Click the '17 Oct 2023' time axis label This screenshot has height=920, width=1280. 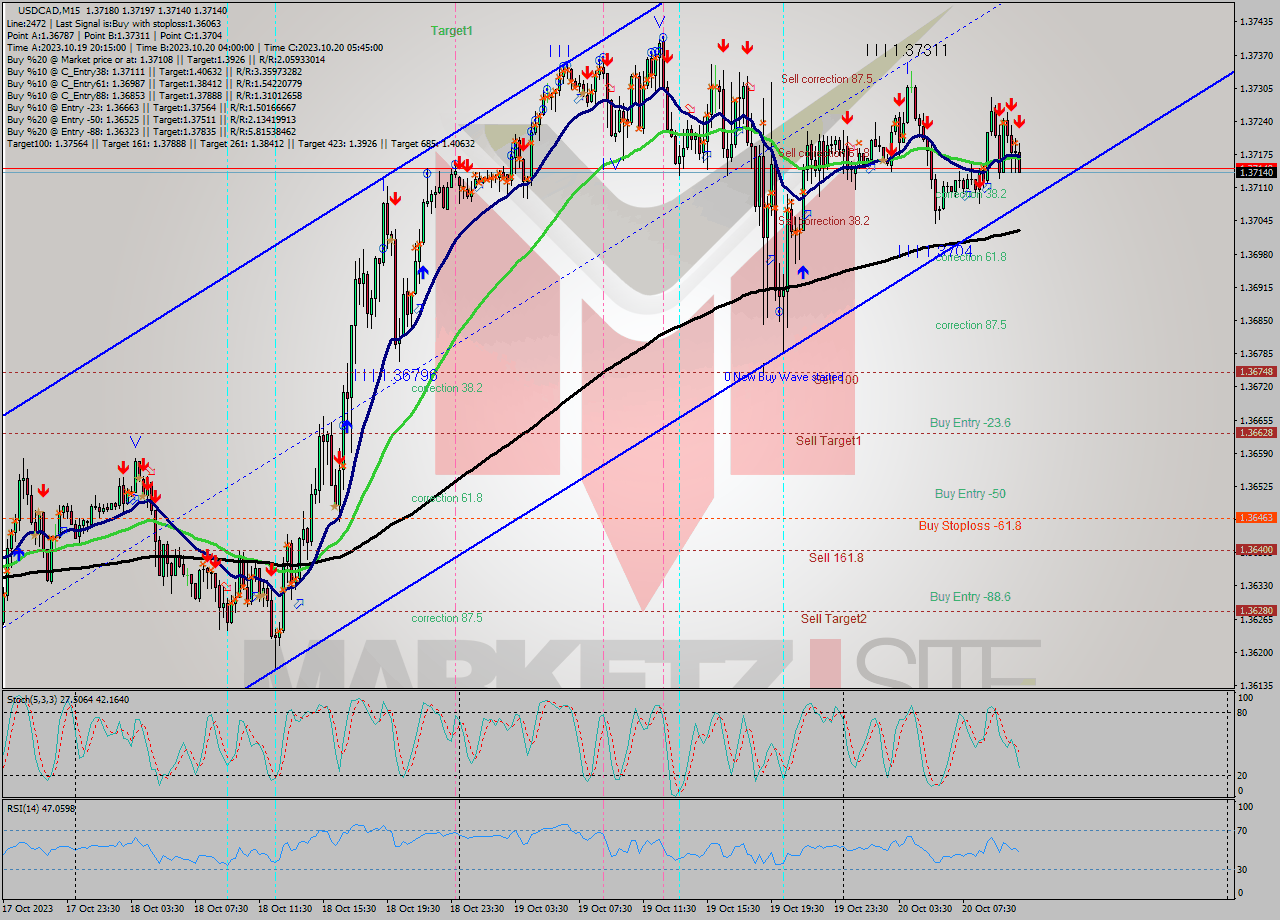(28, 909)
